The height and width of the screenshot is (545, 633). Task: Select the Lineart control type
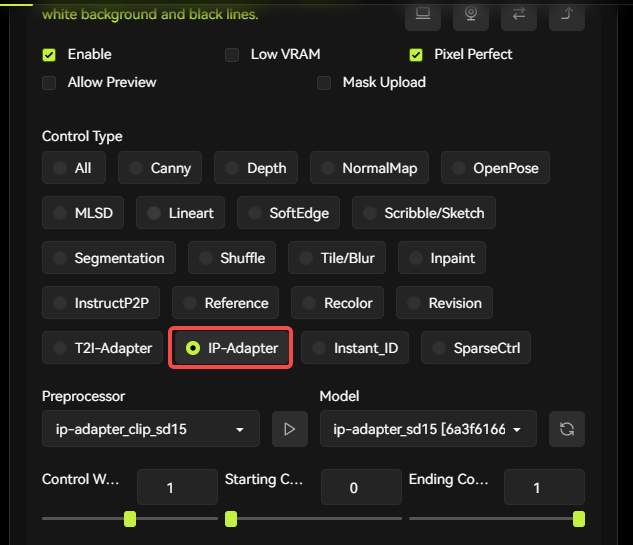click(x=180, y=213)
